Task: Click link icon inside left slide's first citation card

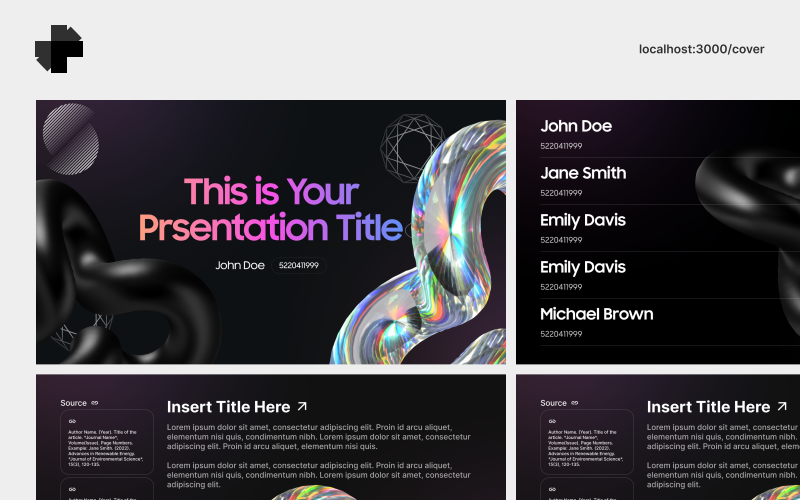Action: pyautogui.click(x=72, y=421)
